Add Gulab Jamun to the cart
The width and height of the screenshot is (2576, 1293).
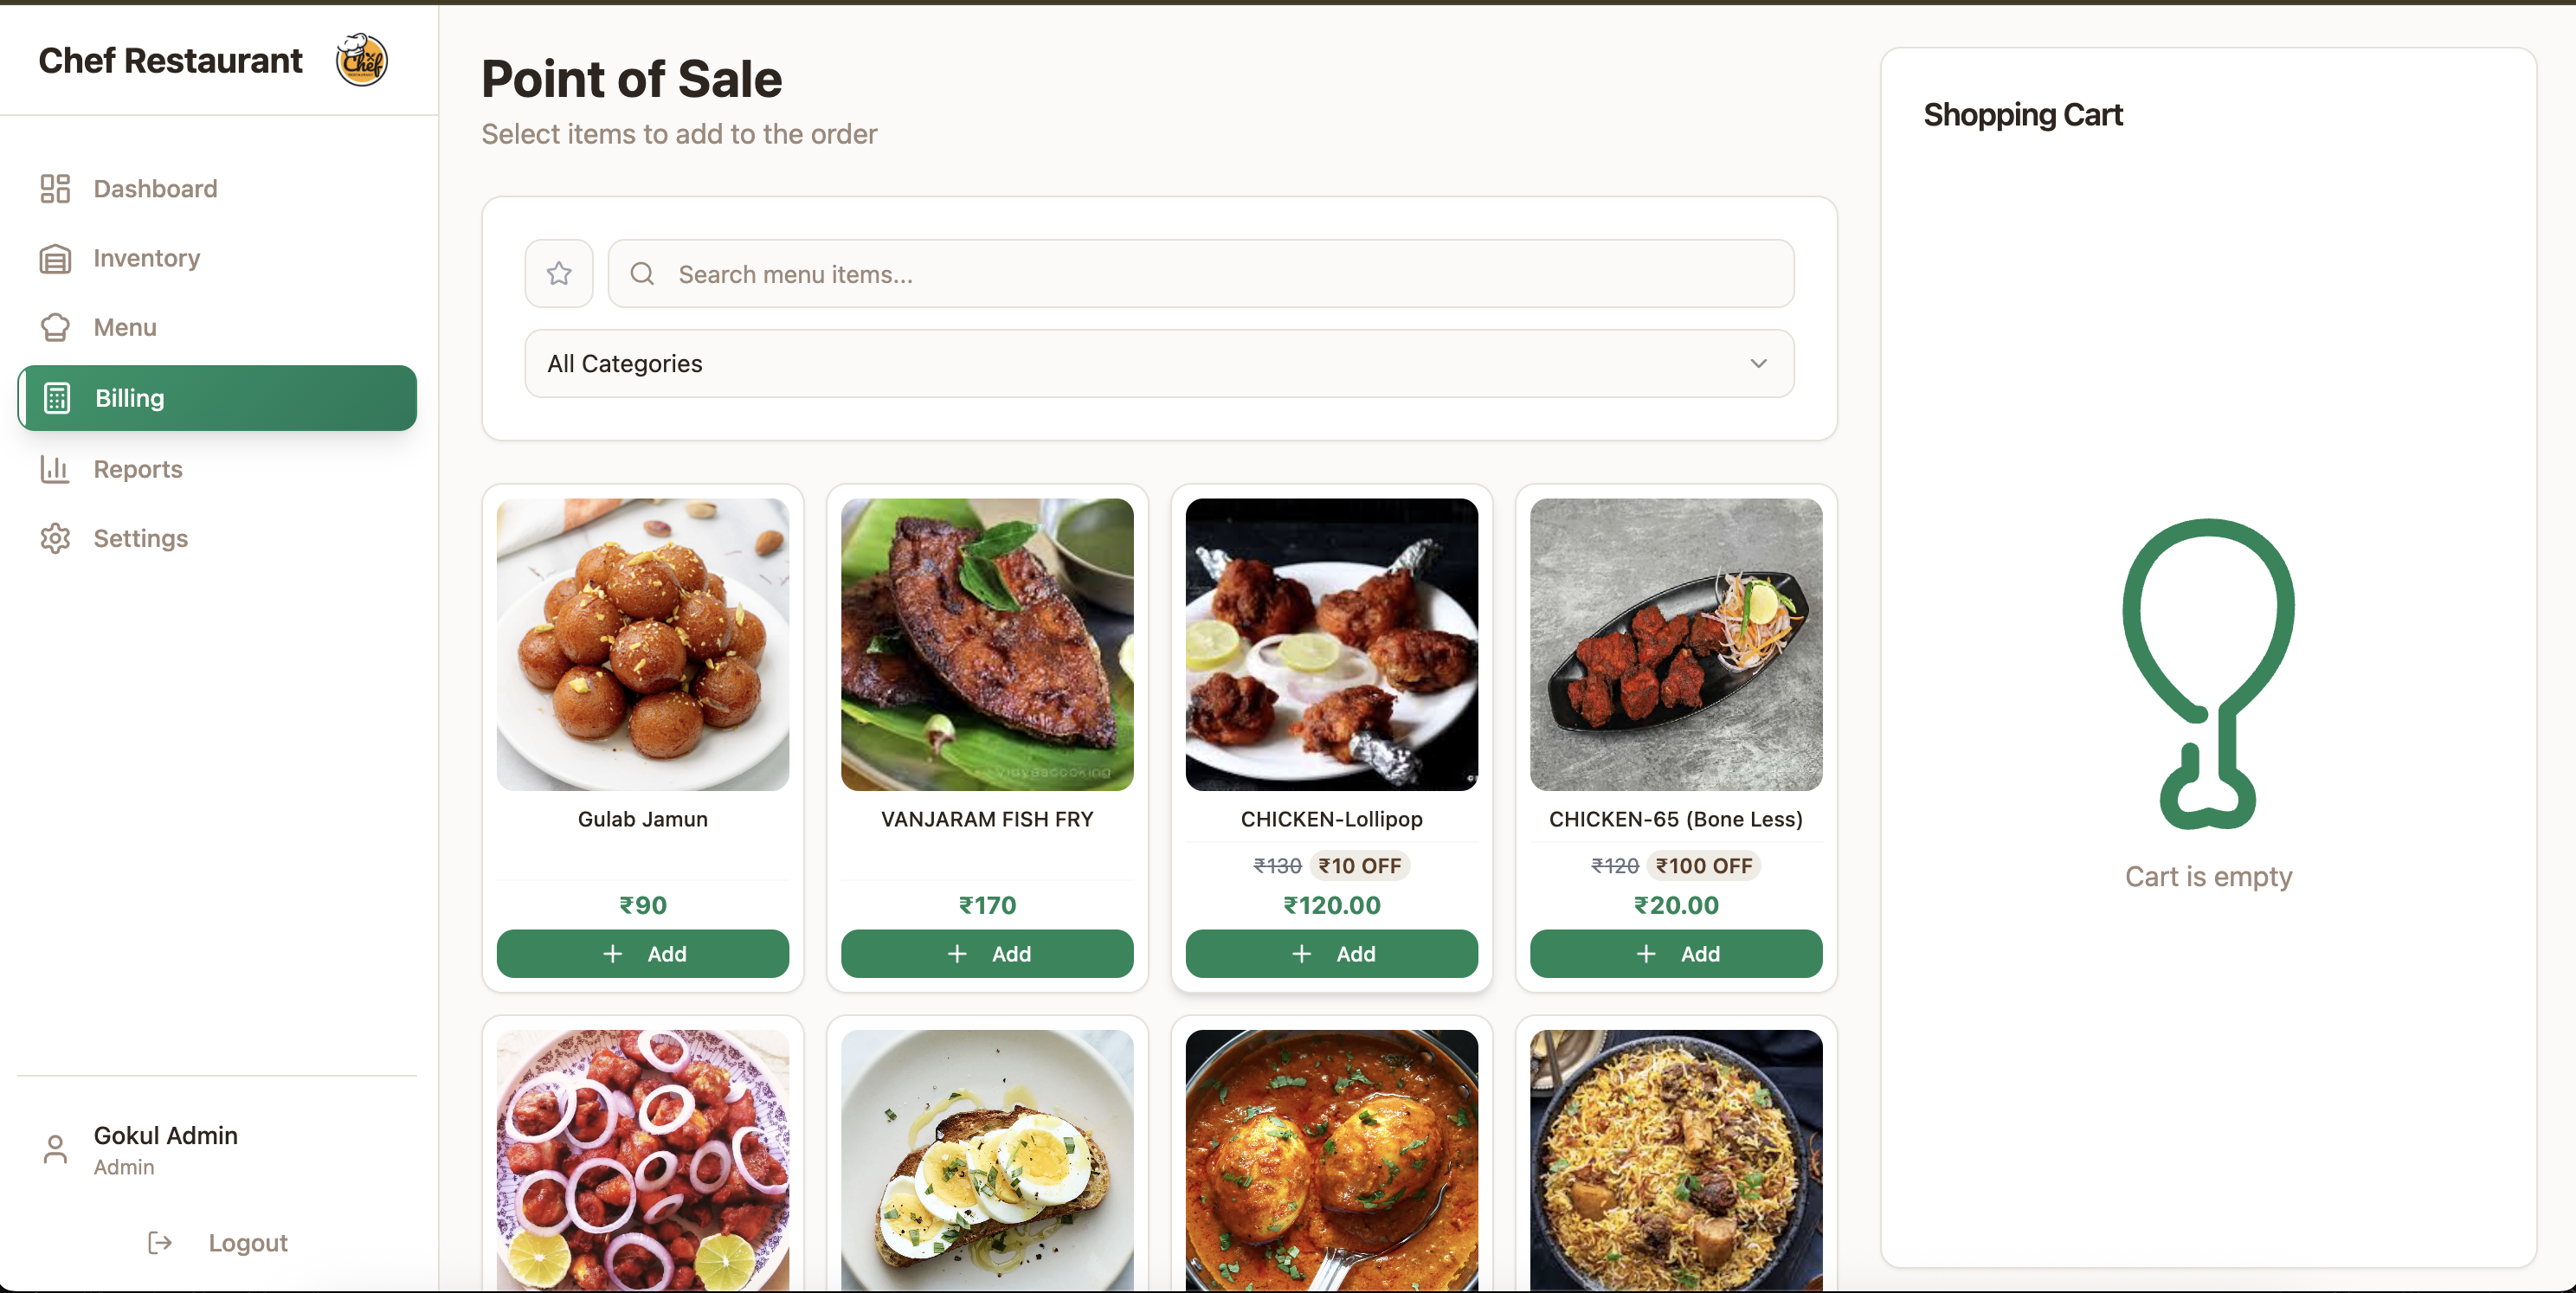[x=642, y=953]
